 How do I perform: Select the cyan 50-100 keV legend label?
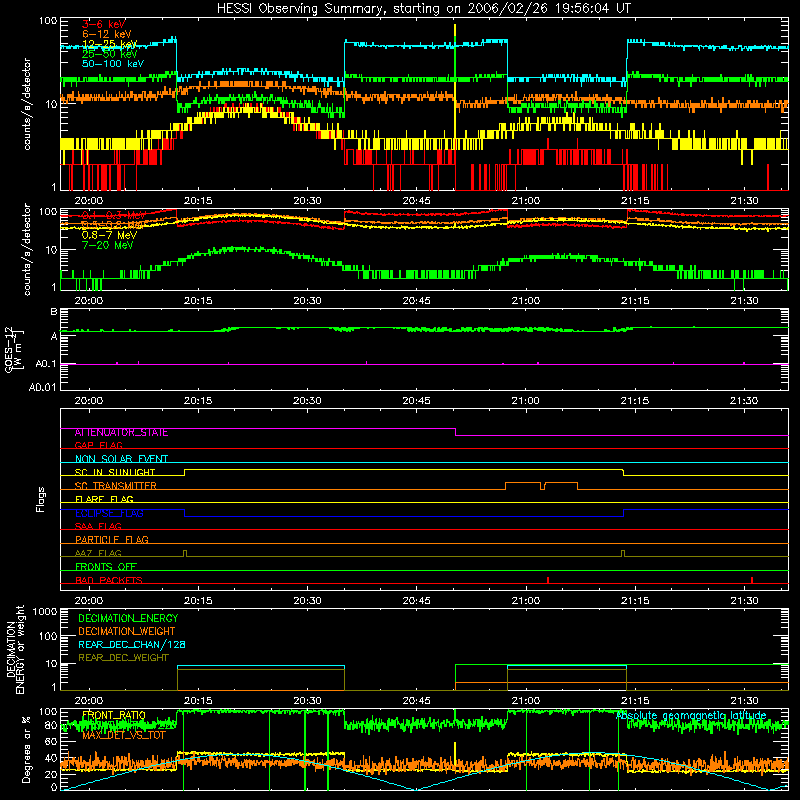[113, 64]
